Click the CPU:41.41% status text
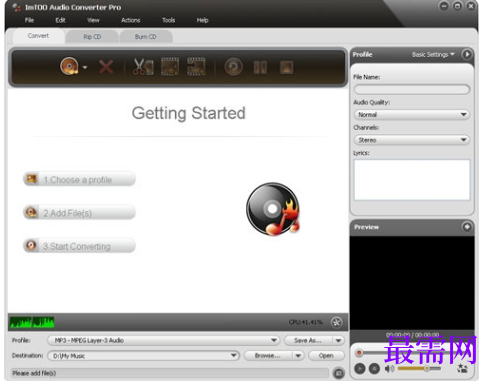The width and height of the screenshot is (496, 381). (306, 322)
